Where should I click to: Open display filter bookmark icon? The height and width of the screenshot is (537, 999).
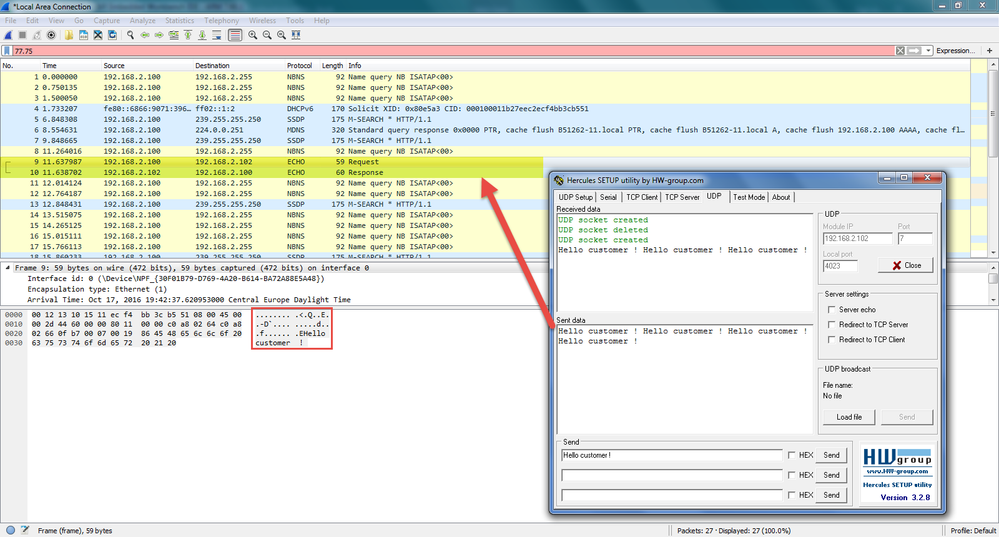(x=8, y=50)
